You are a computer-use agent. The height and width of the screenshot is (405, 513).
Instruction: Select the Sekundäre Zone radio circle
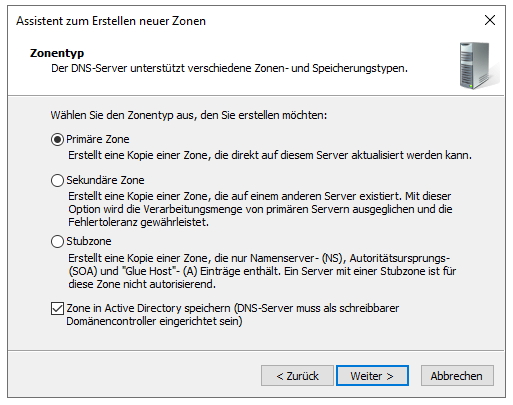57,180
